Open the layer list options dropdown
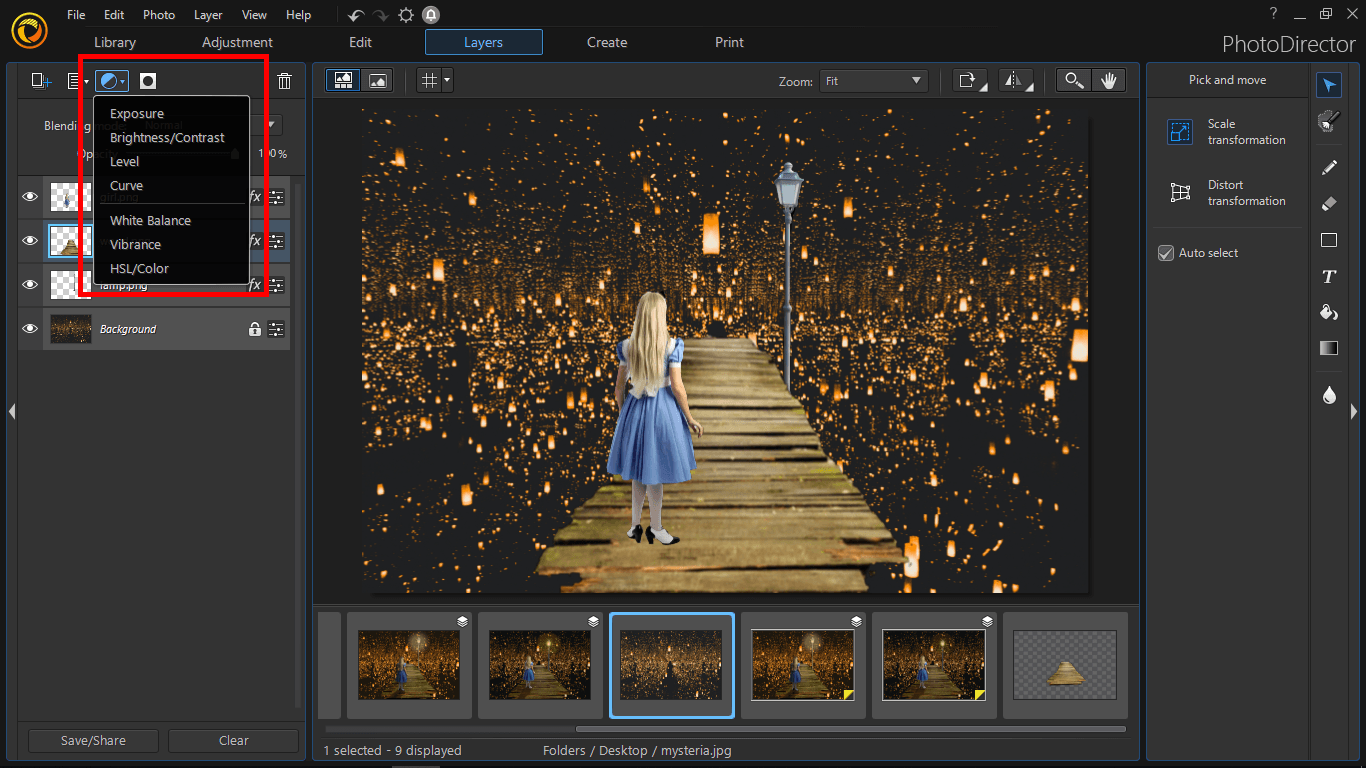This screenshot has width=1366, height=768. 78,81
